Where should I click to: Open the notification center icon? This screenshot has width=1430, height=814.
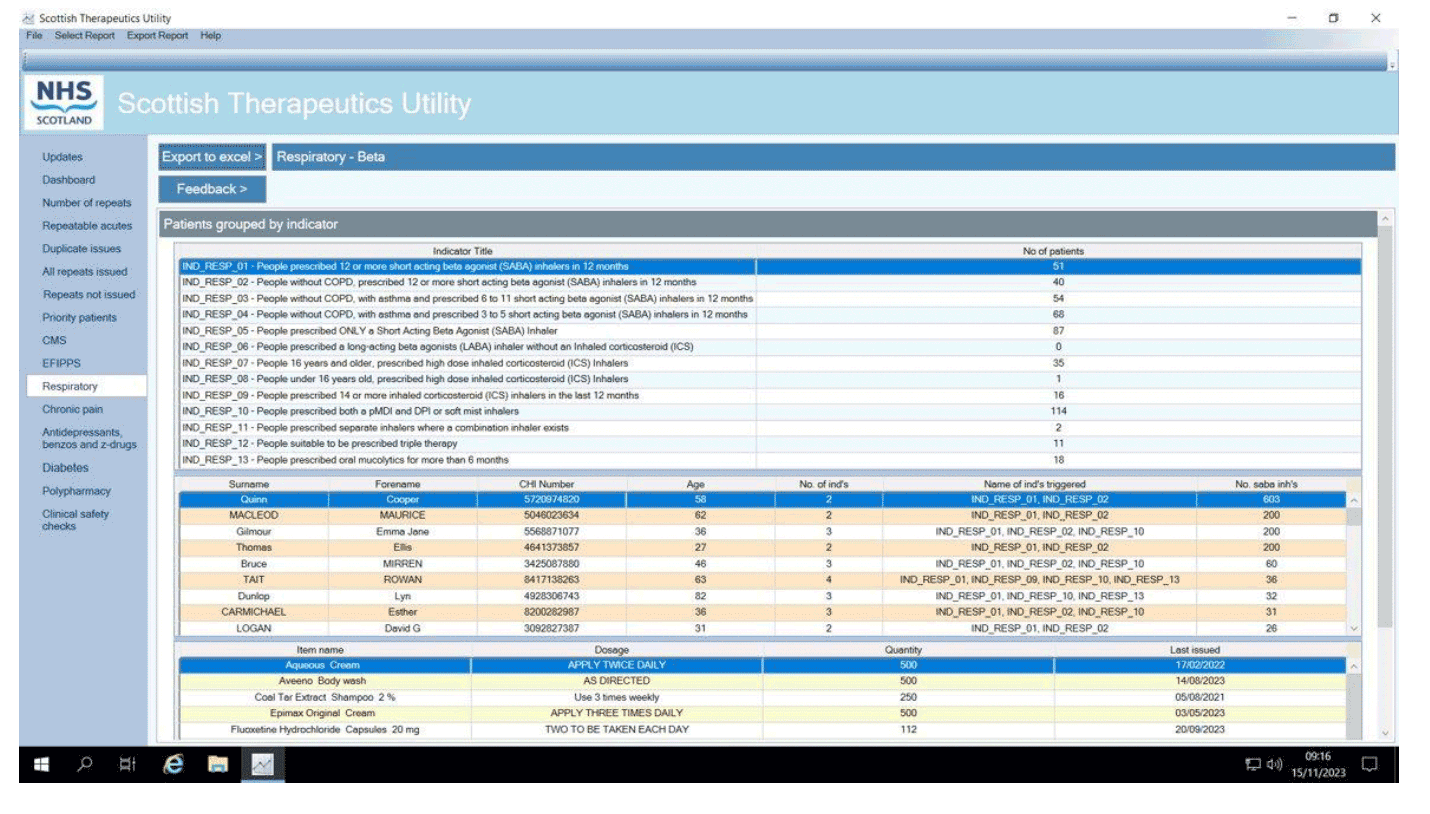(x=1369, y=765)
